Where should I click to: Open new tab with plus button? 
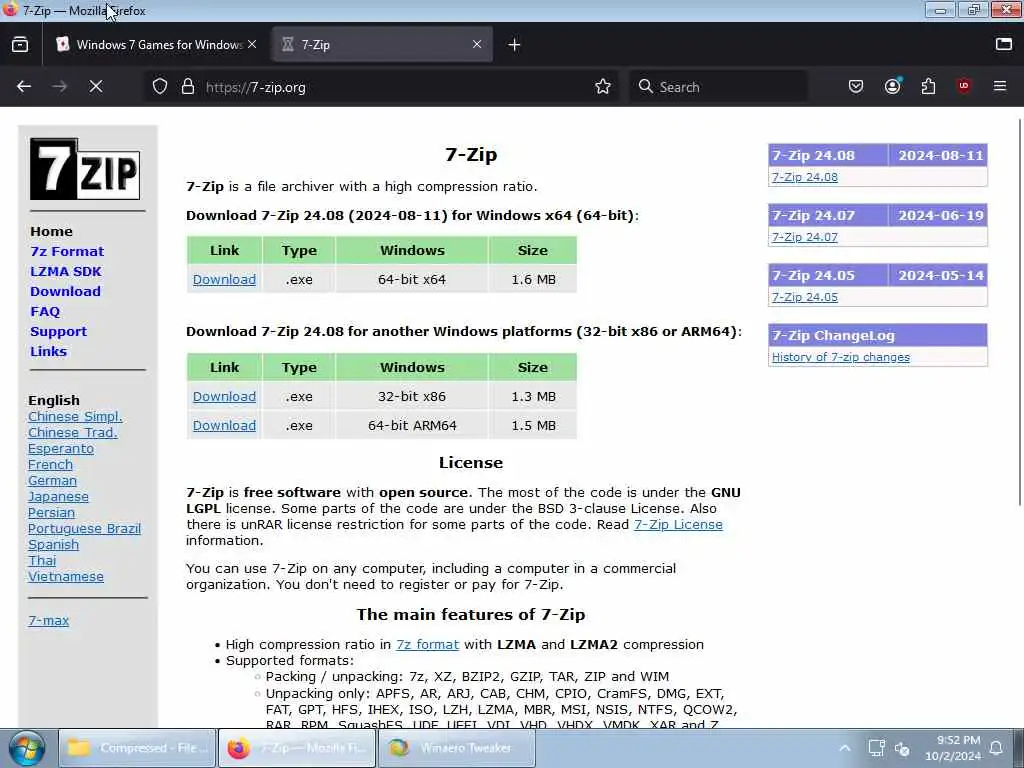[515, 44]
